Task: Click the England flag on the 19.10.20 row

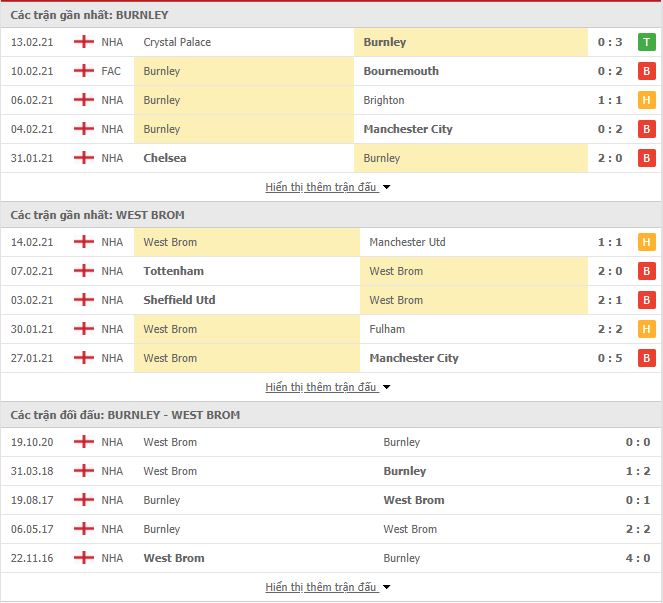Action: 84,442
